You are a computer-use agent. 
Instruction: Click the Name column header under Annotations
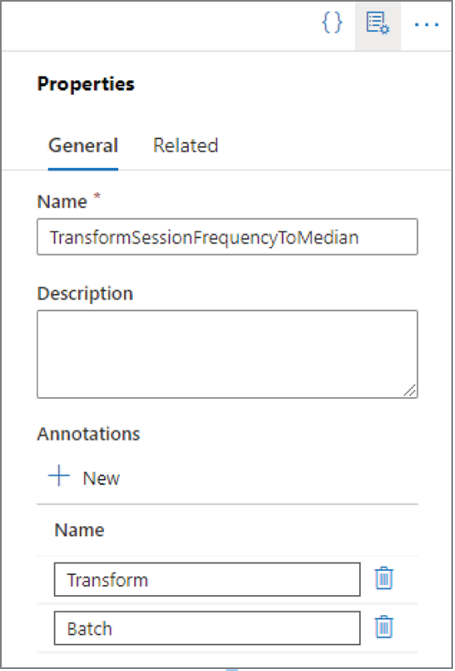click(80, 530)
